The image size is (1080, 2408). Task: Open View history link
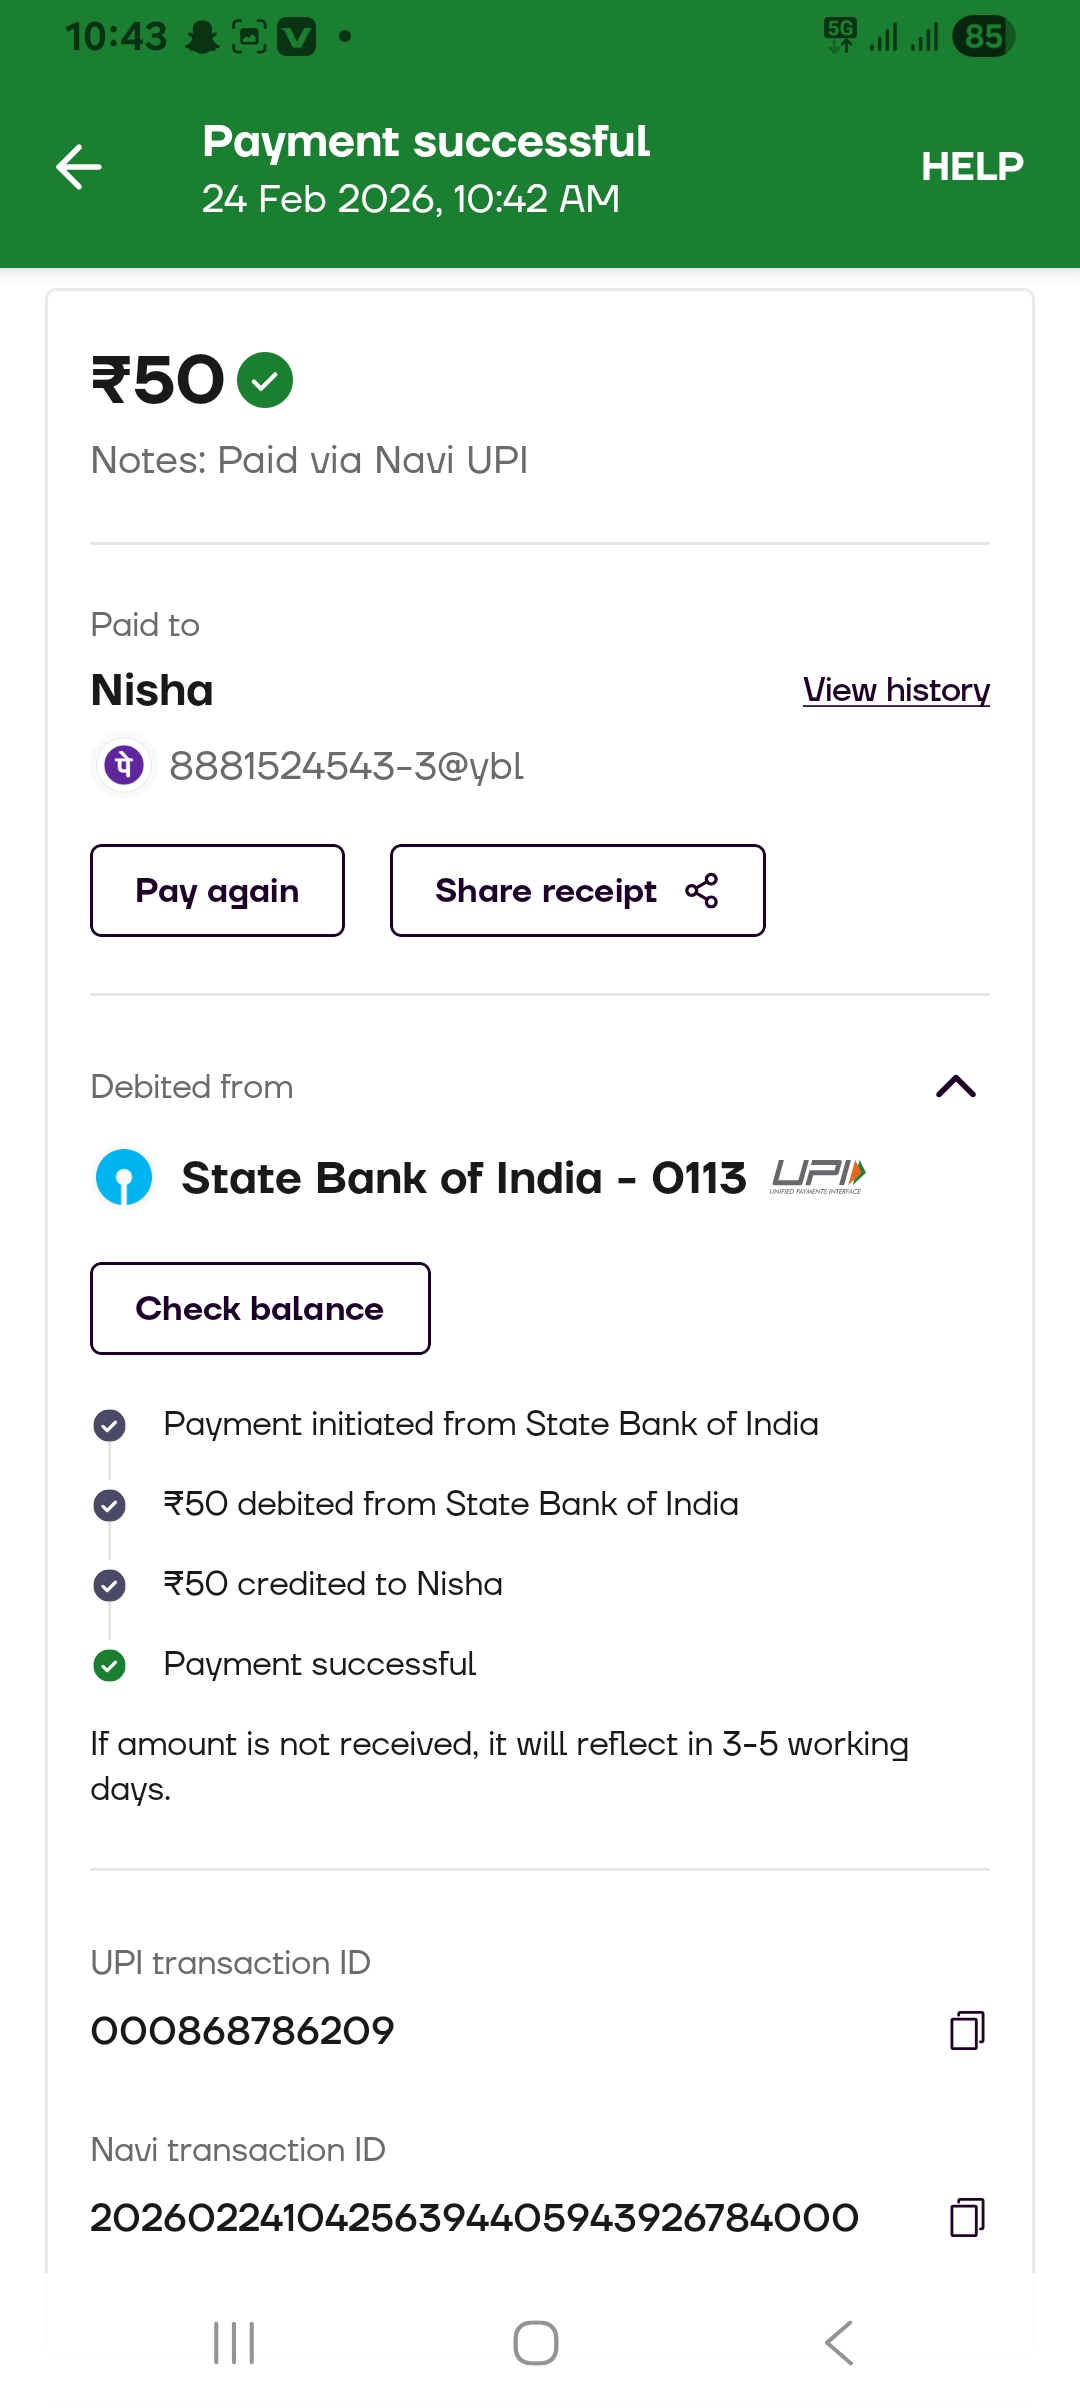coord(896,690)
